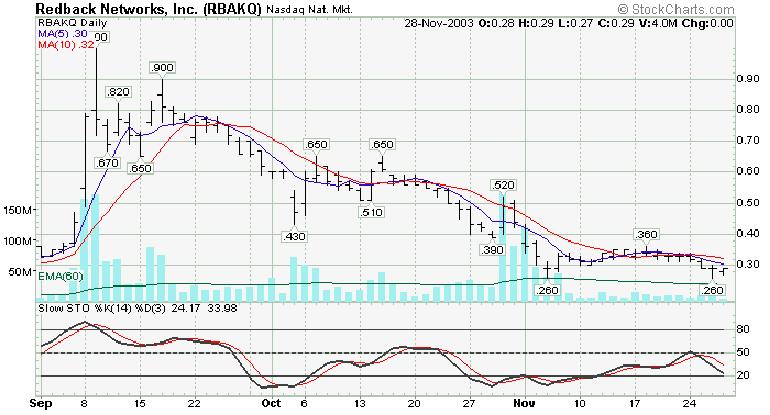Click the 50M volume axis label
This screenshot has height=415, width=770.
(x=22, y=272)
